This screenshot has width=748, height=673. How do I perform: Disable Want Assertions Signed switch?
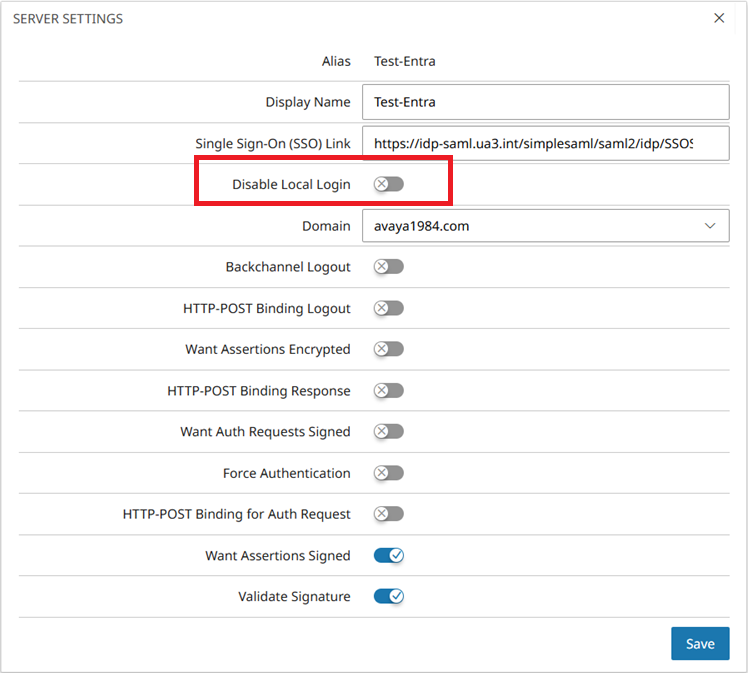tap(388, 555)
